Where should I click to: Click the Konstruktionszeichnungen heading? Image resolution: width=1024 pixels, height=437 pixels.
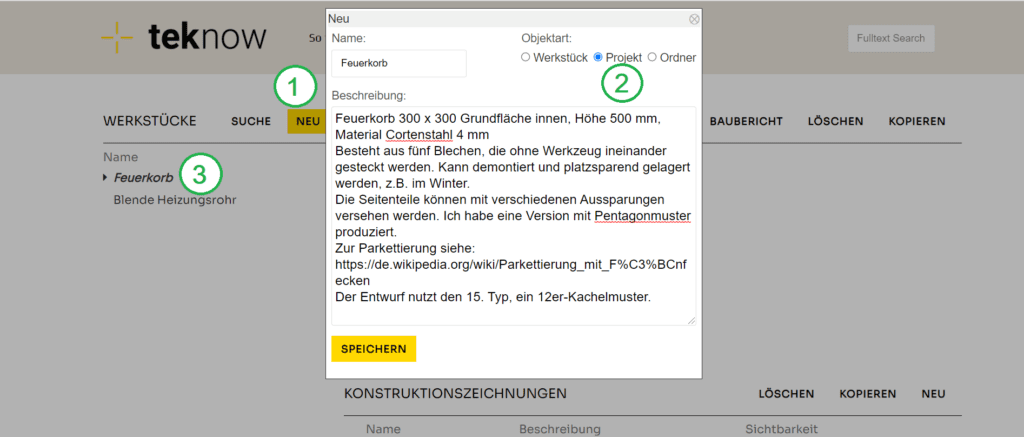[x=455, y=394]
